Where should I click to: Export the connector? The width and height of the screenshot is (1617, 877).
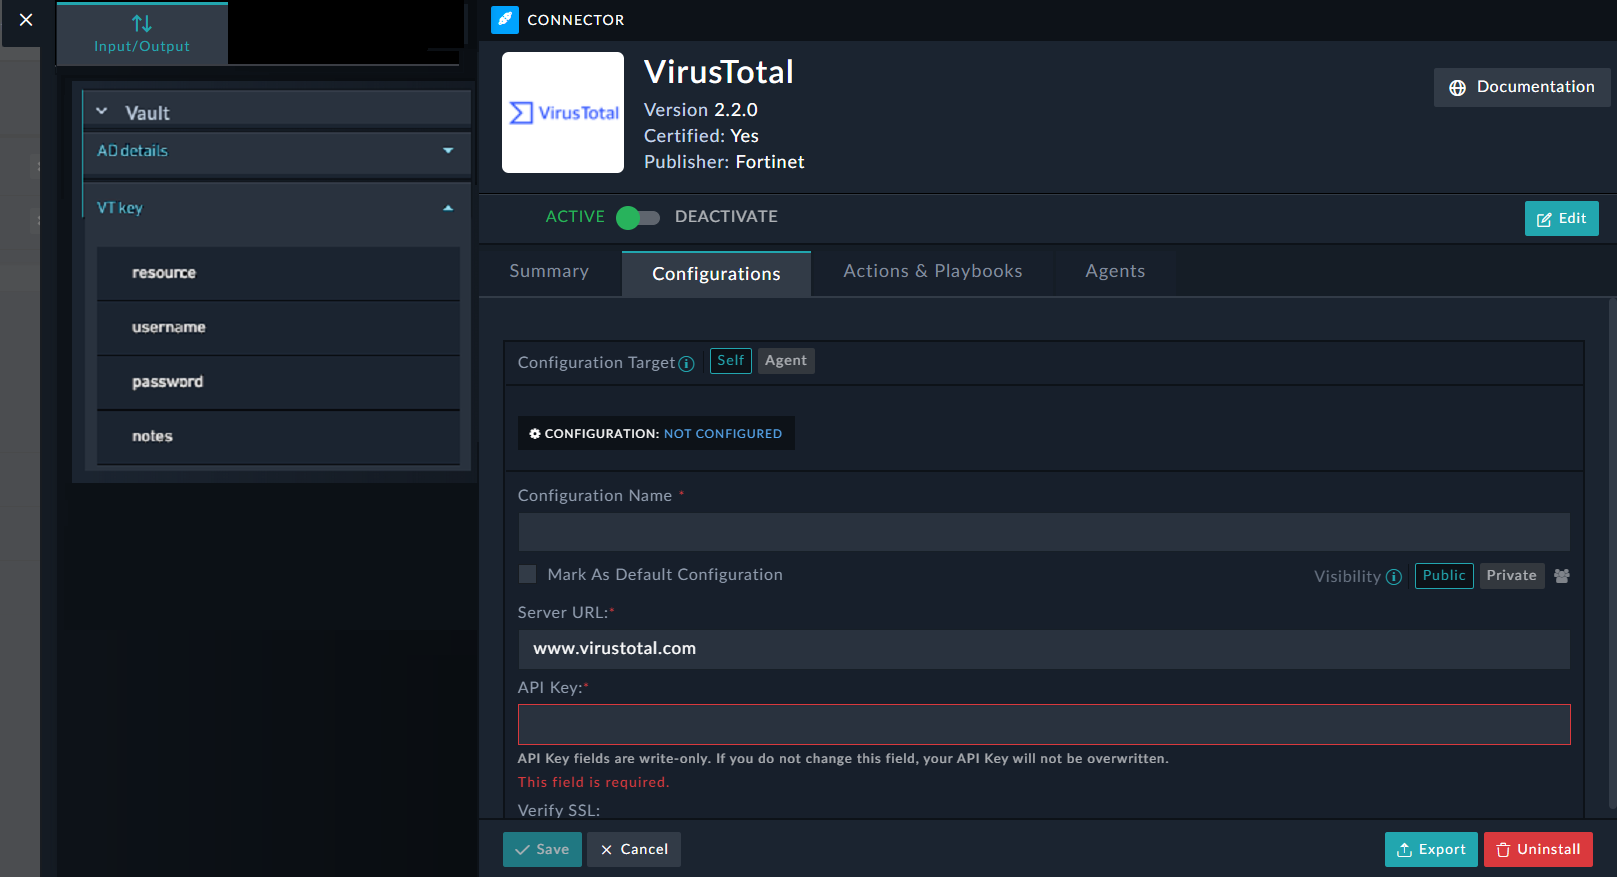[1431, 850]
